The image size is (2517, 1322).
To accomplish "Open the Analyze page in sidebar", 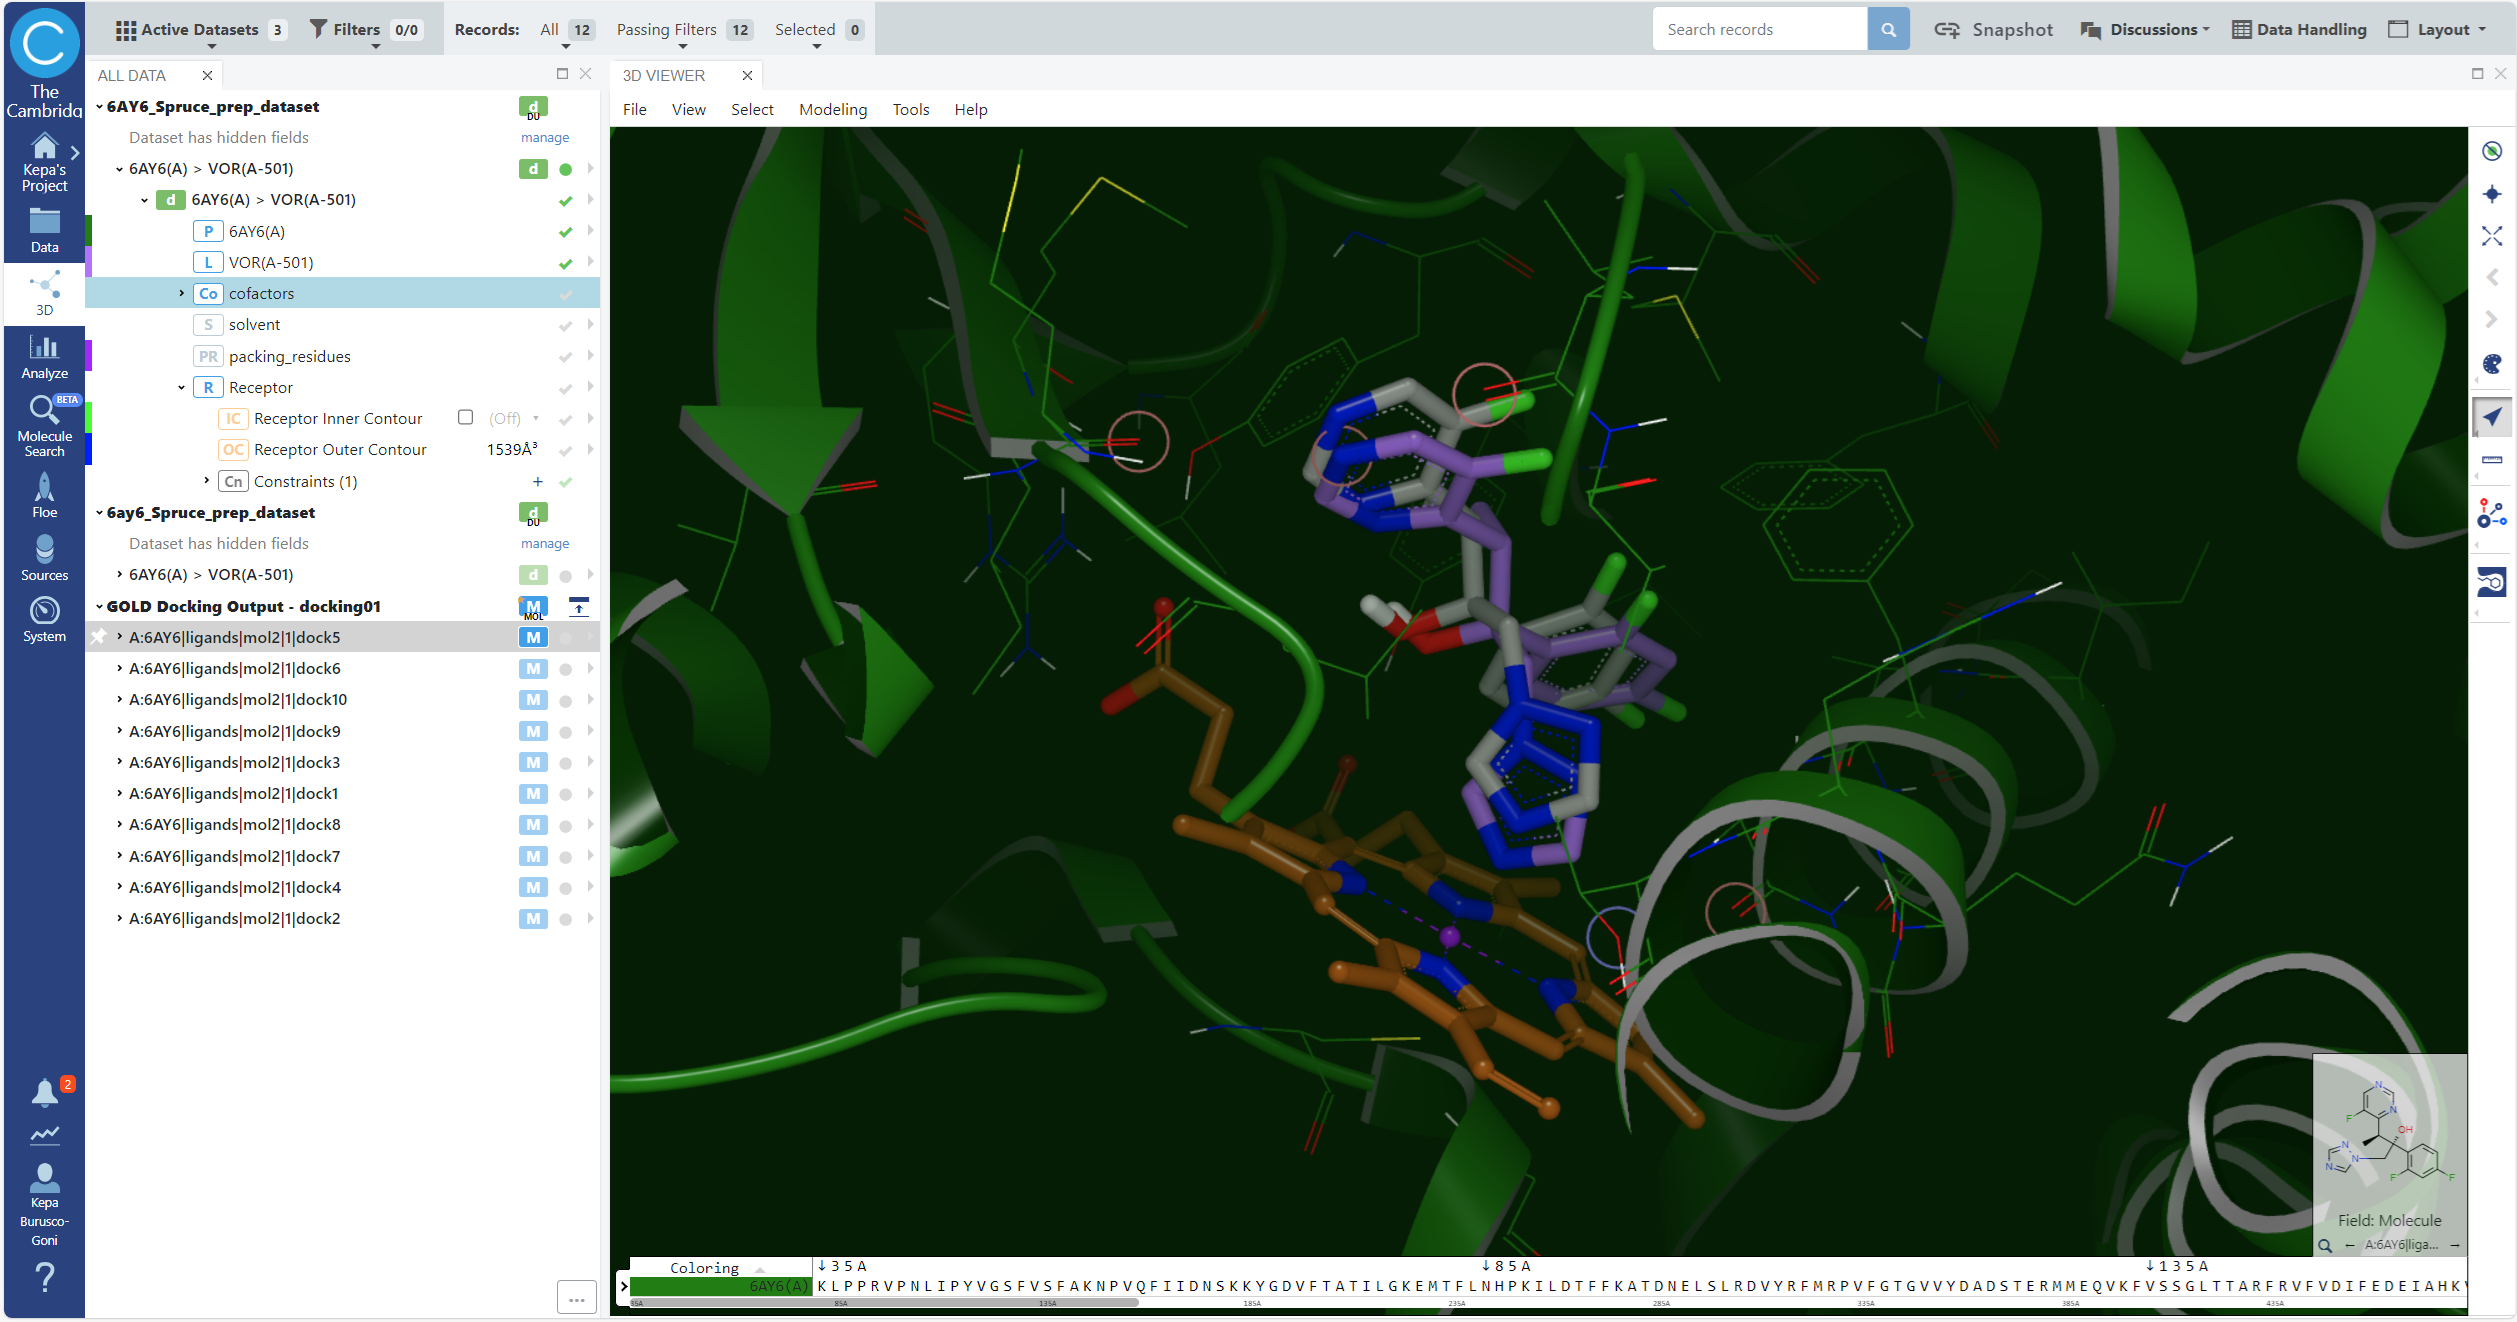I will coord(44,357).
